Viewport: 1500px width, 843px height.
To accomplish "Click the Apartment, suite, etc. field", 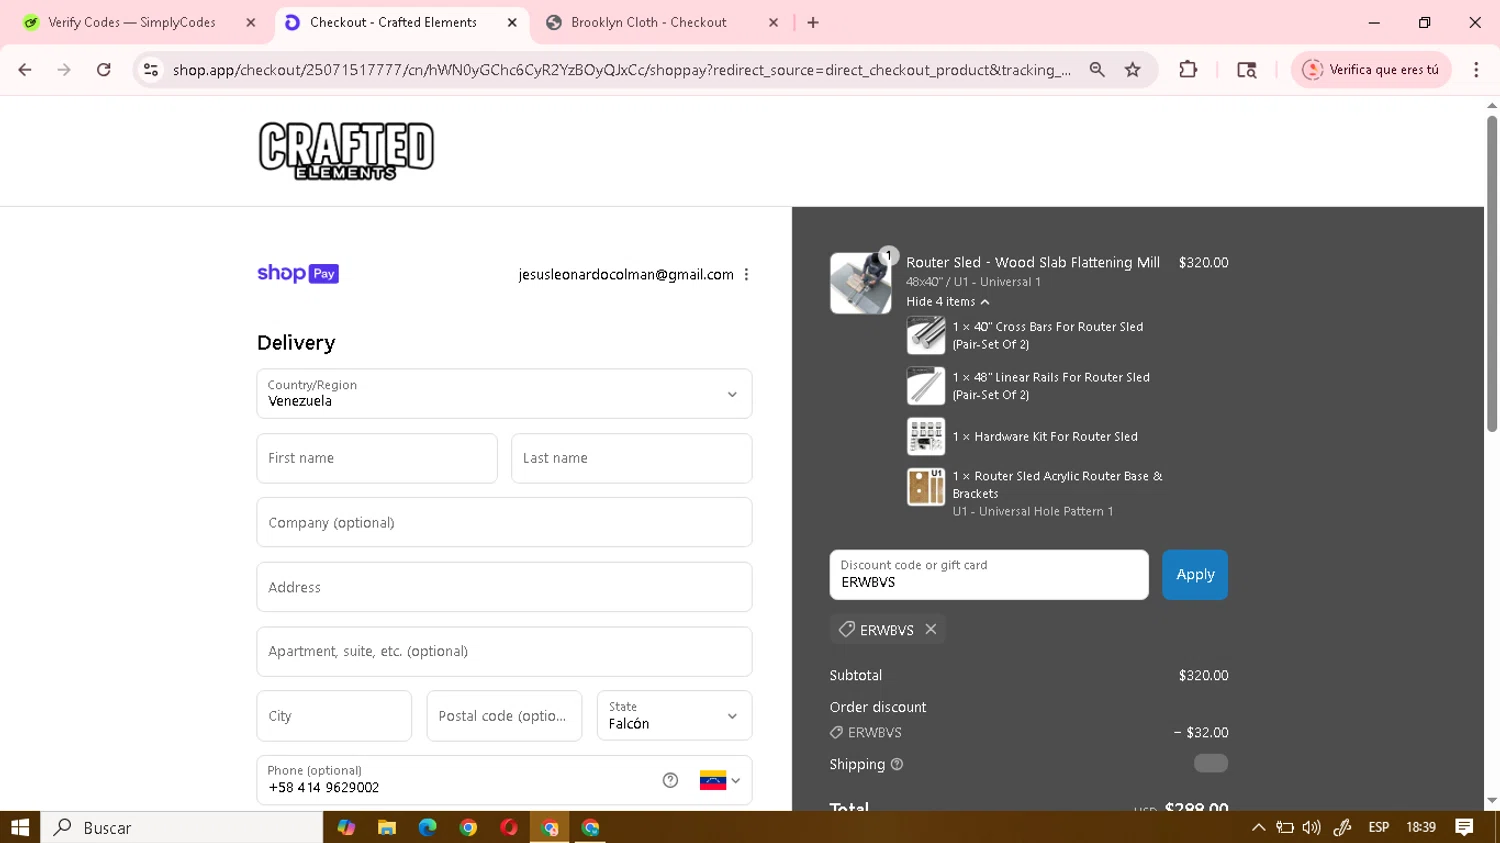I will click(x=504, y=651).
